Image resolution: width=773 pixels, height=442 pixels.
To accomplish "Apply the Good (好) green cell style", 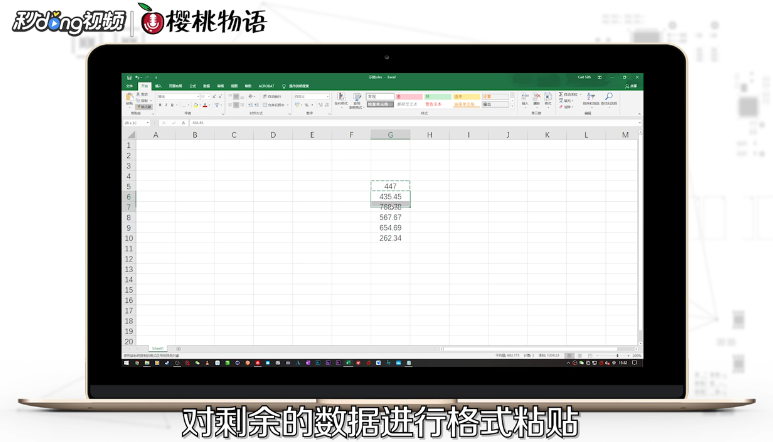I will click(438, 97).
